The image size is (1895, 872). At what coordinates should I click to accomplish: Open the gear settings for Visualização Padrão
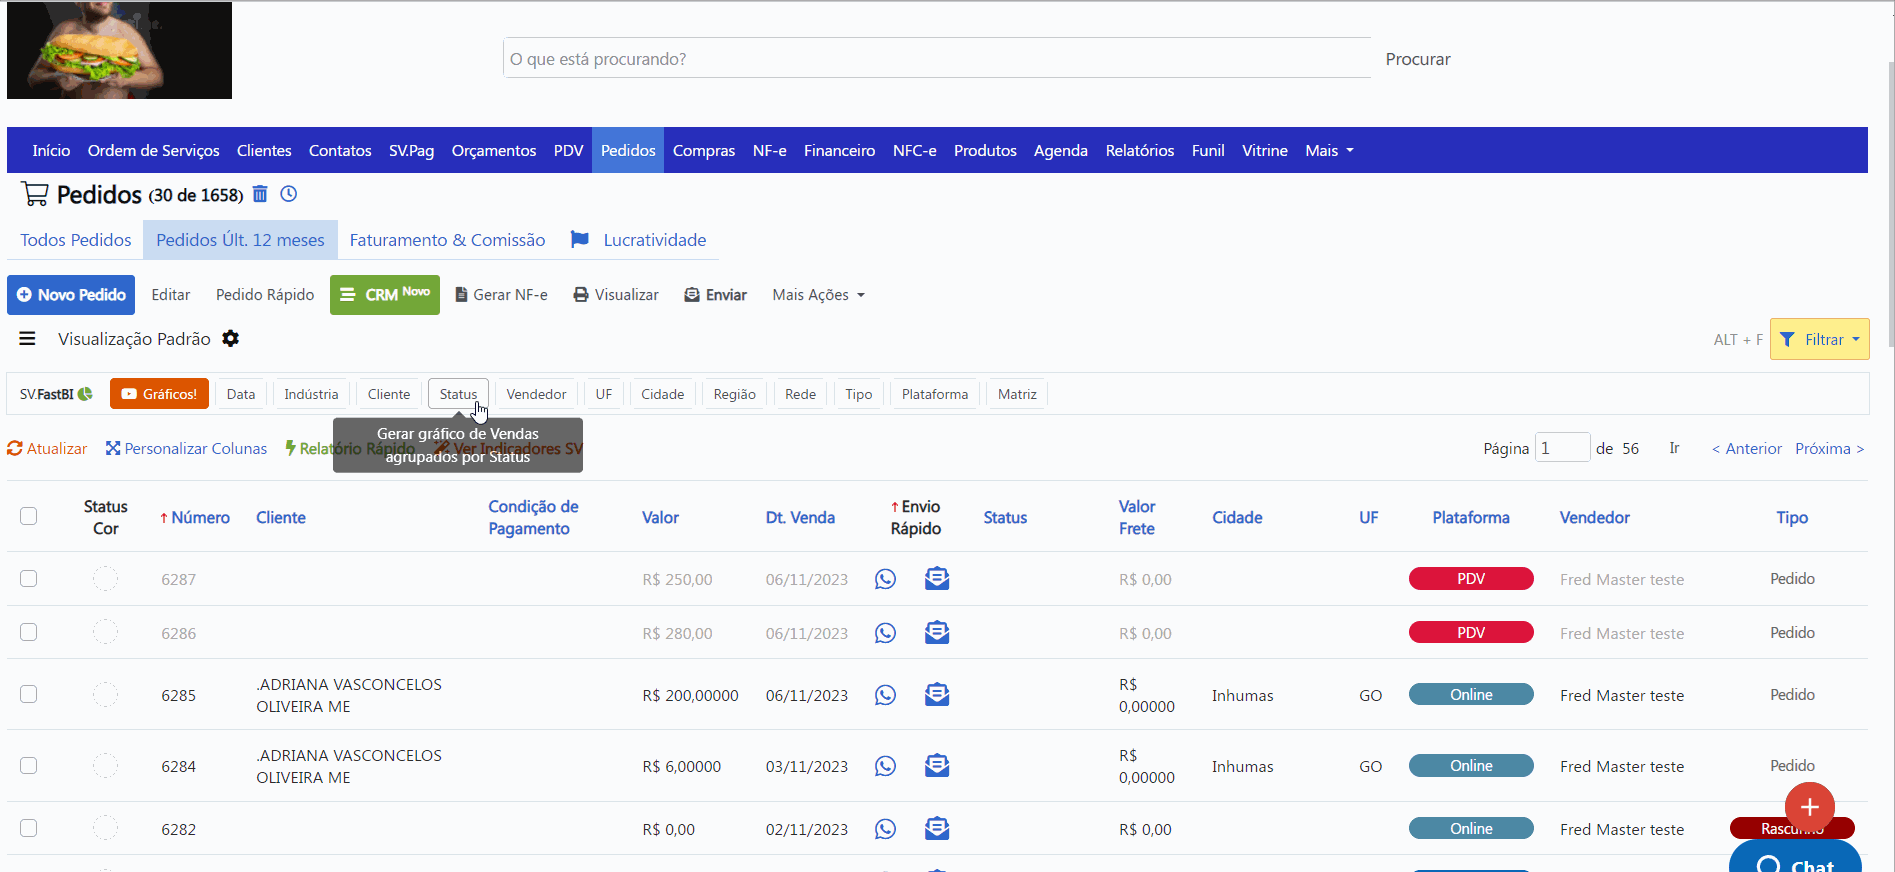coord(231,339)
